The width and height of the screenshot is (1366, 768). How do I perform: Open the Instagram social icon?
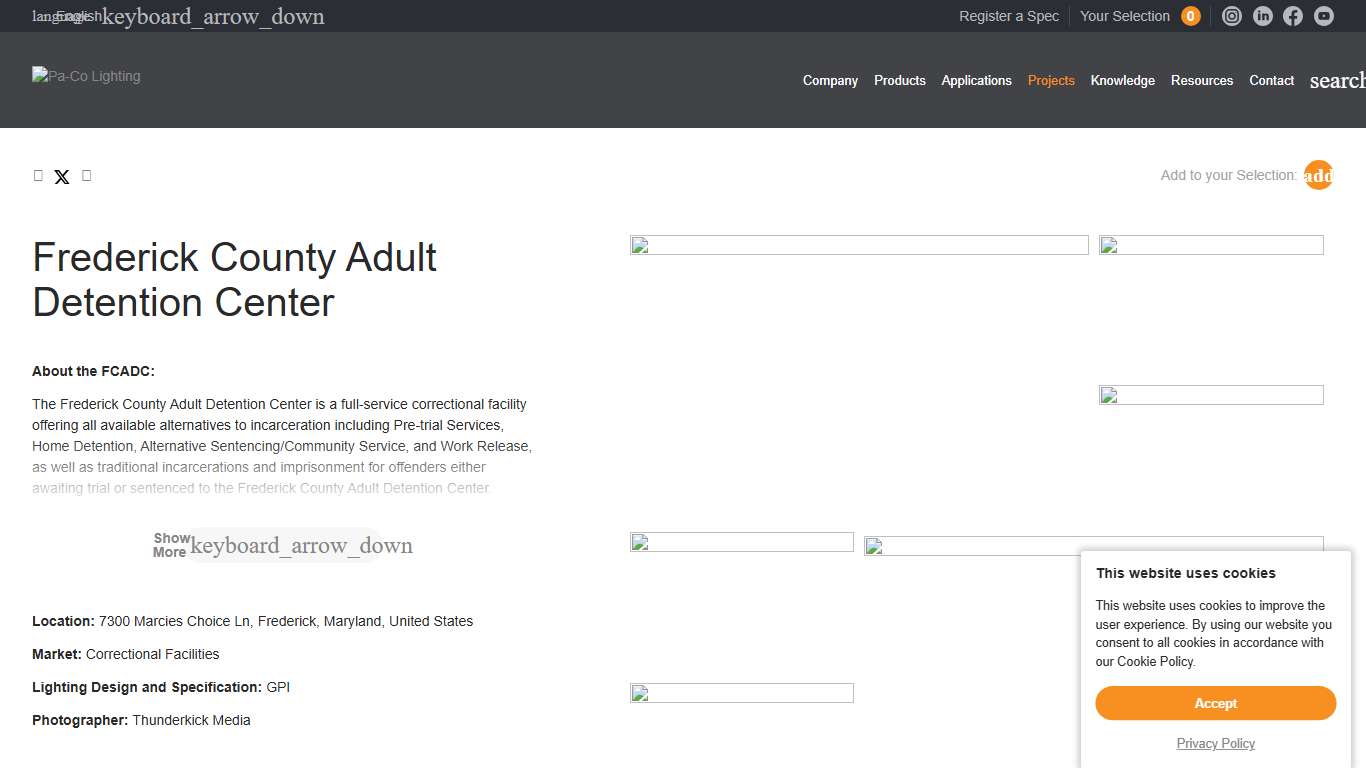click(x=1232, y=16)
